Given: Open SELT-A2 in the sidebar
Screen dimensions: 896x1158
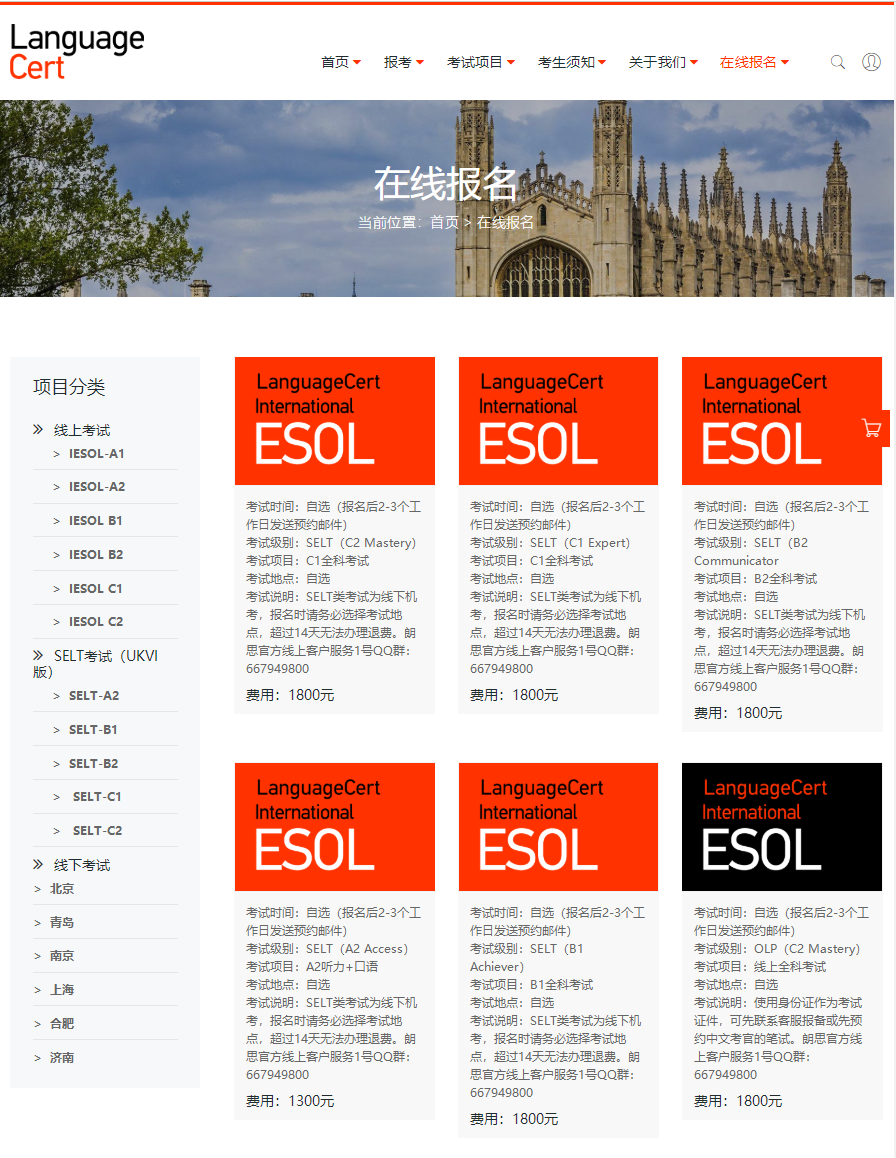Looking at the screenshot, I should [x=94, y=696].
